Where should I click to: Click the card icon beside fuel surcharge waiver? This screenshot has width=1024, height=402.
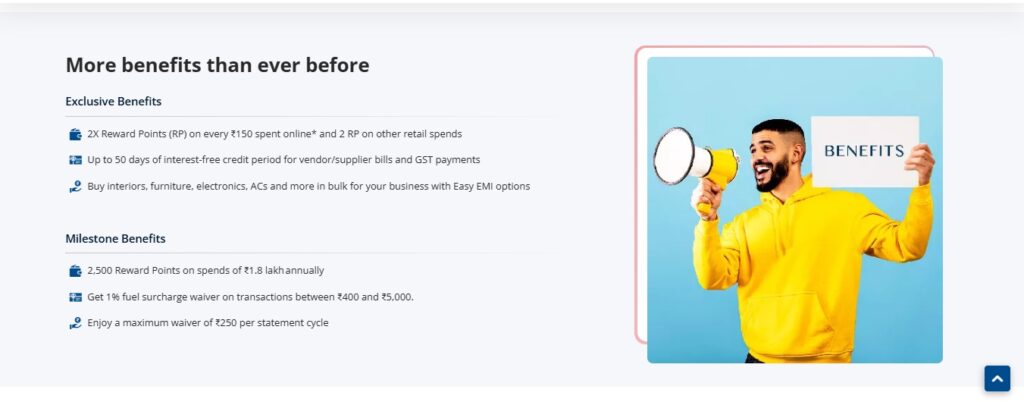tap(75, 297)
